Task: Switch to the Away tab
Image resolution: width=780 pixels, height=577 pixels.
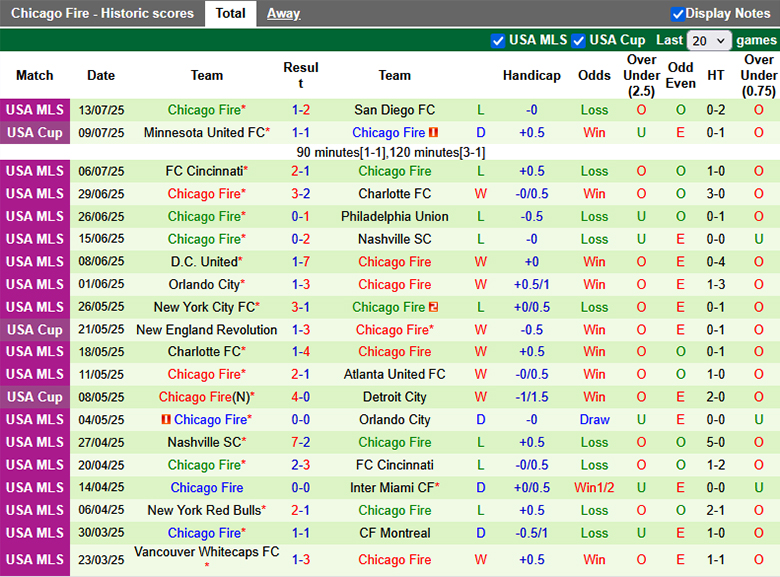Action: point(284,13)
